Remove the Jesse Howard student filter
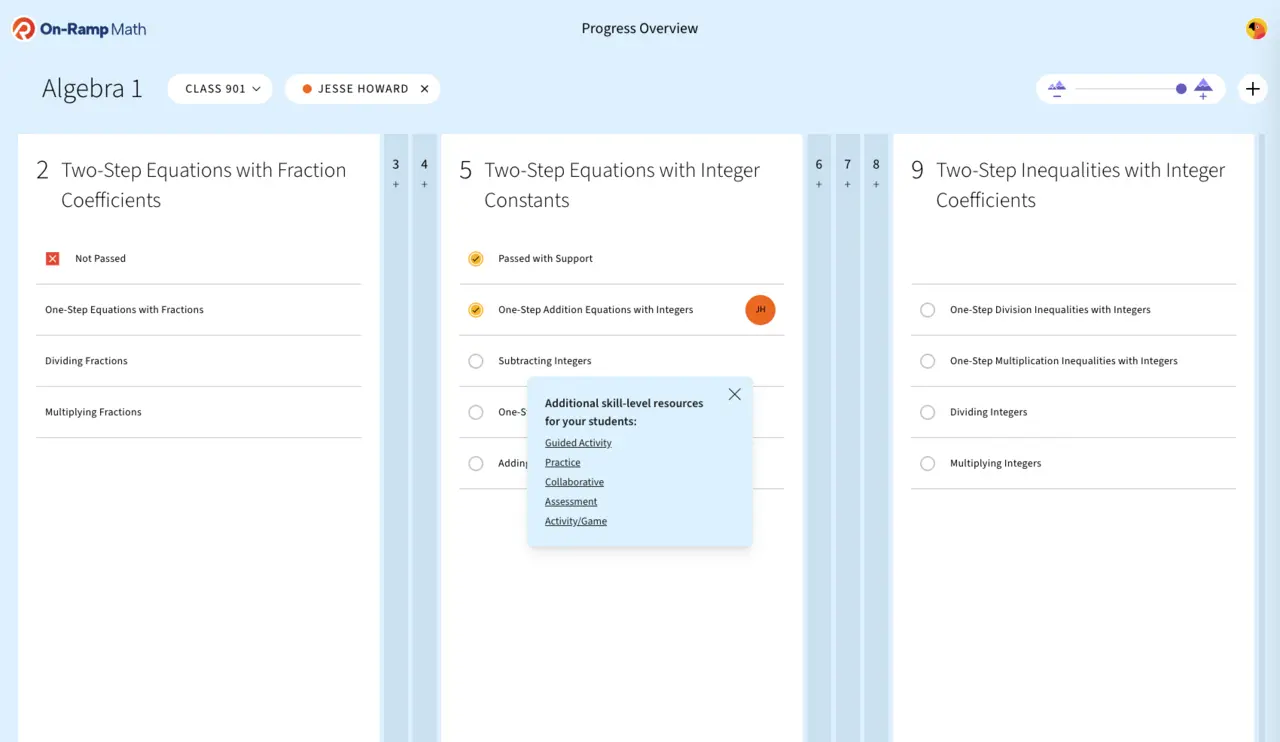1280x742 pixels. (x=424, y=89)
